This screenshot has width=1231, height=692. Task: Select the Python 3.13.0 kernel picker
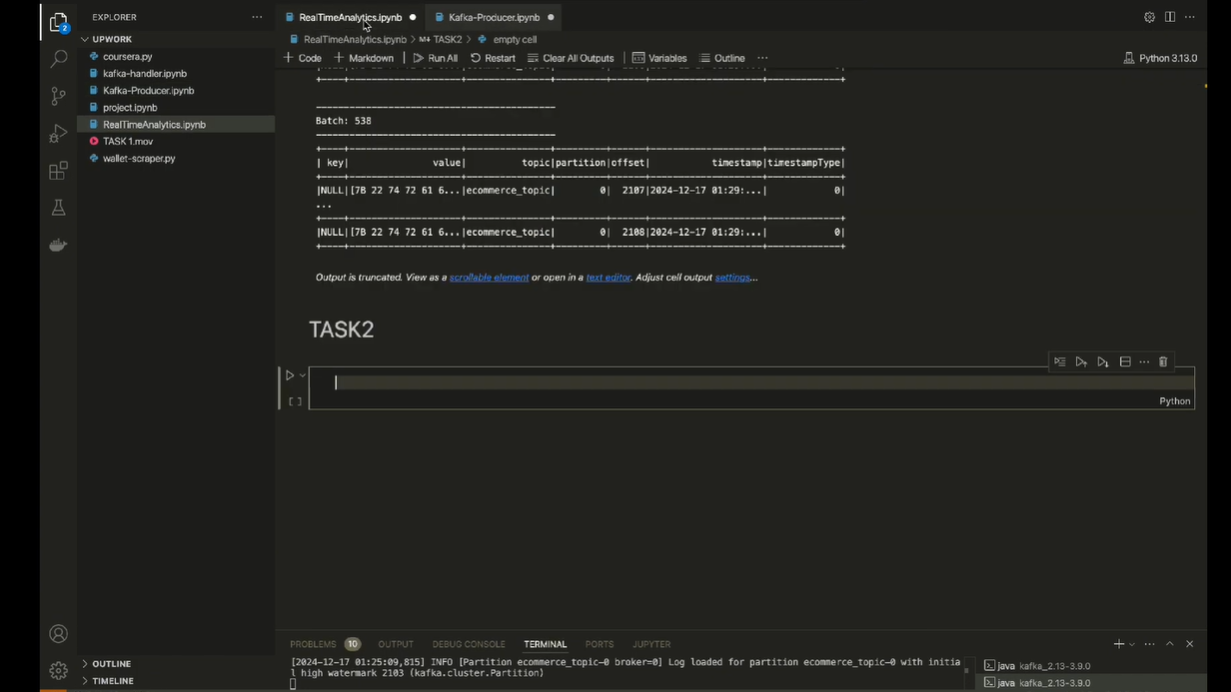(x=1160, y=58)
